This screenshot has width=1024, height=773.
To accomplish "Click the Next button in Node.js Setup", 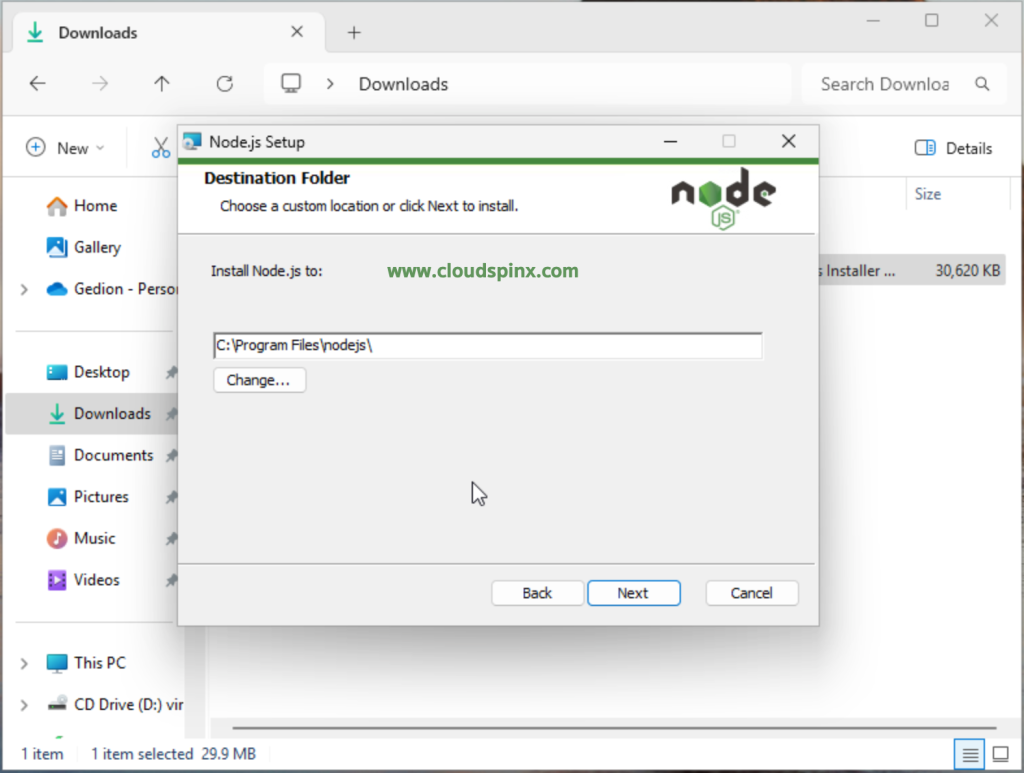I will [x=633, y=593].
